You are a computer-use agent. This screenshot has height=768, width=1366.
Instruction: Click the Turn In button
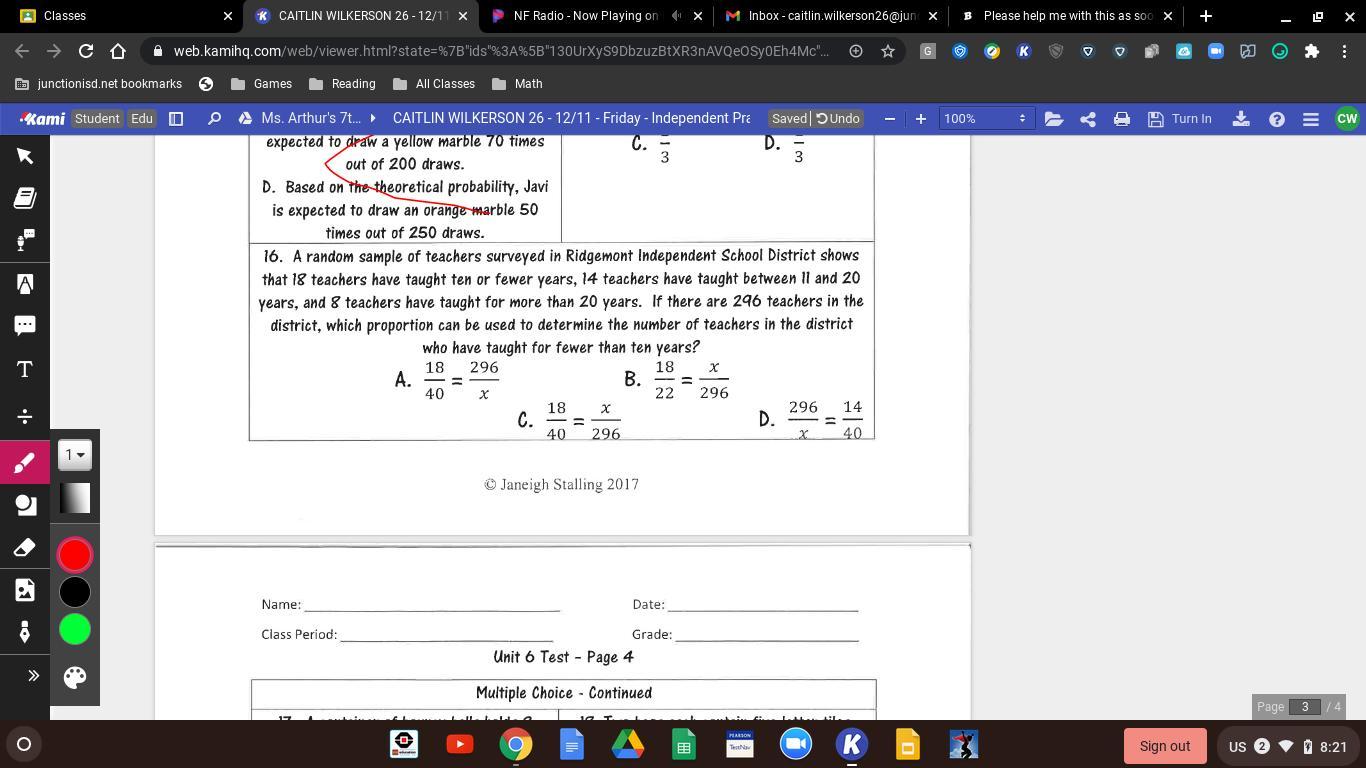tap(1180, 119)
